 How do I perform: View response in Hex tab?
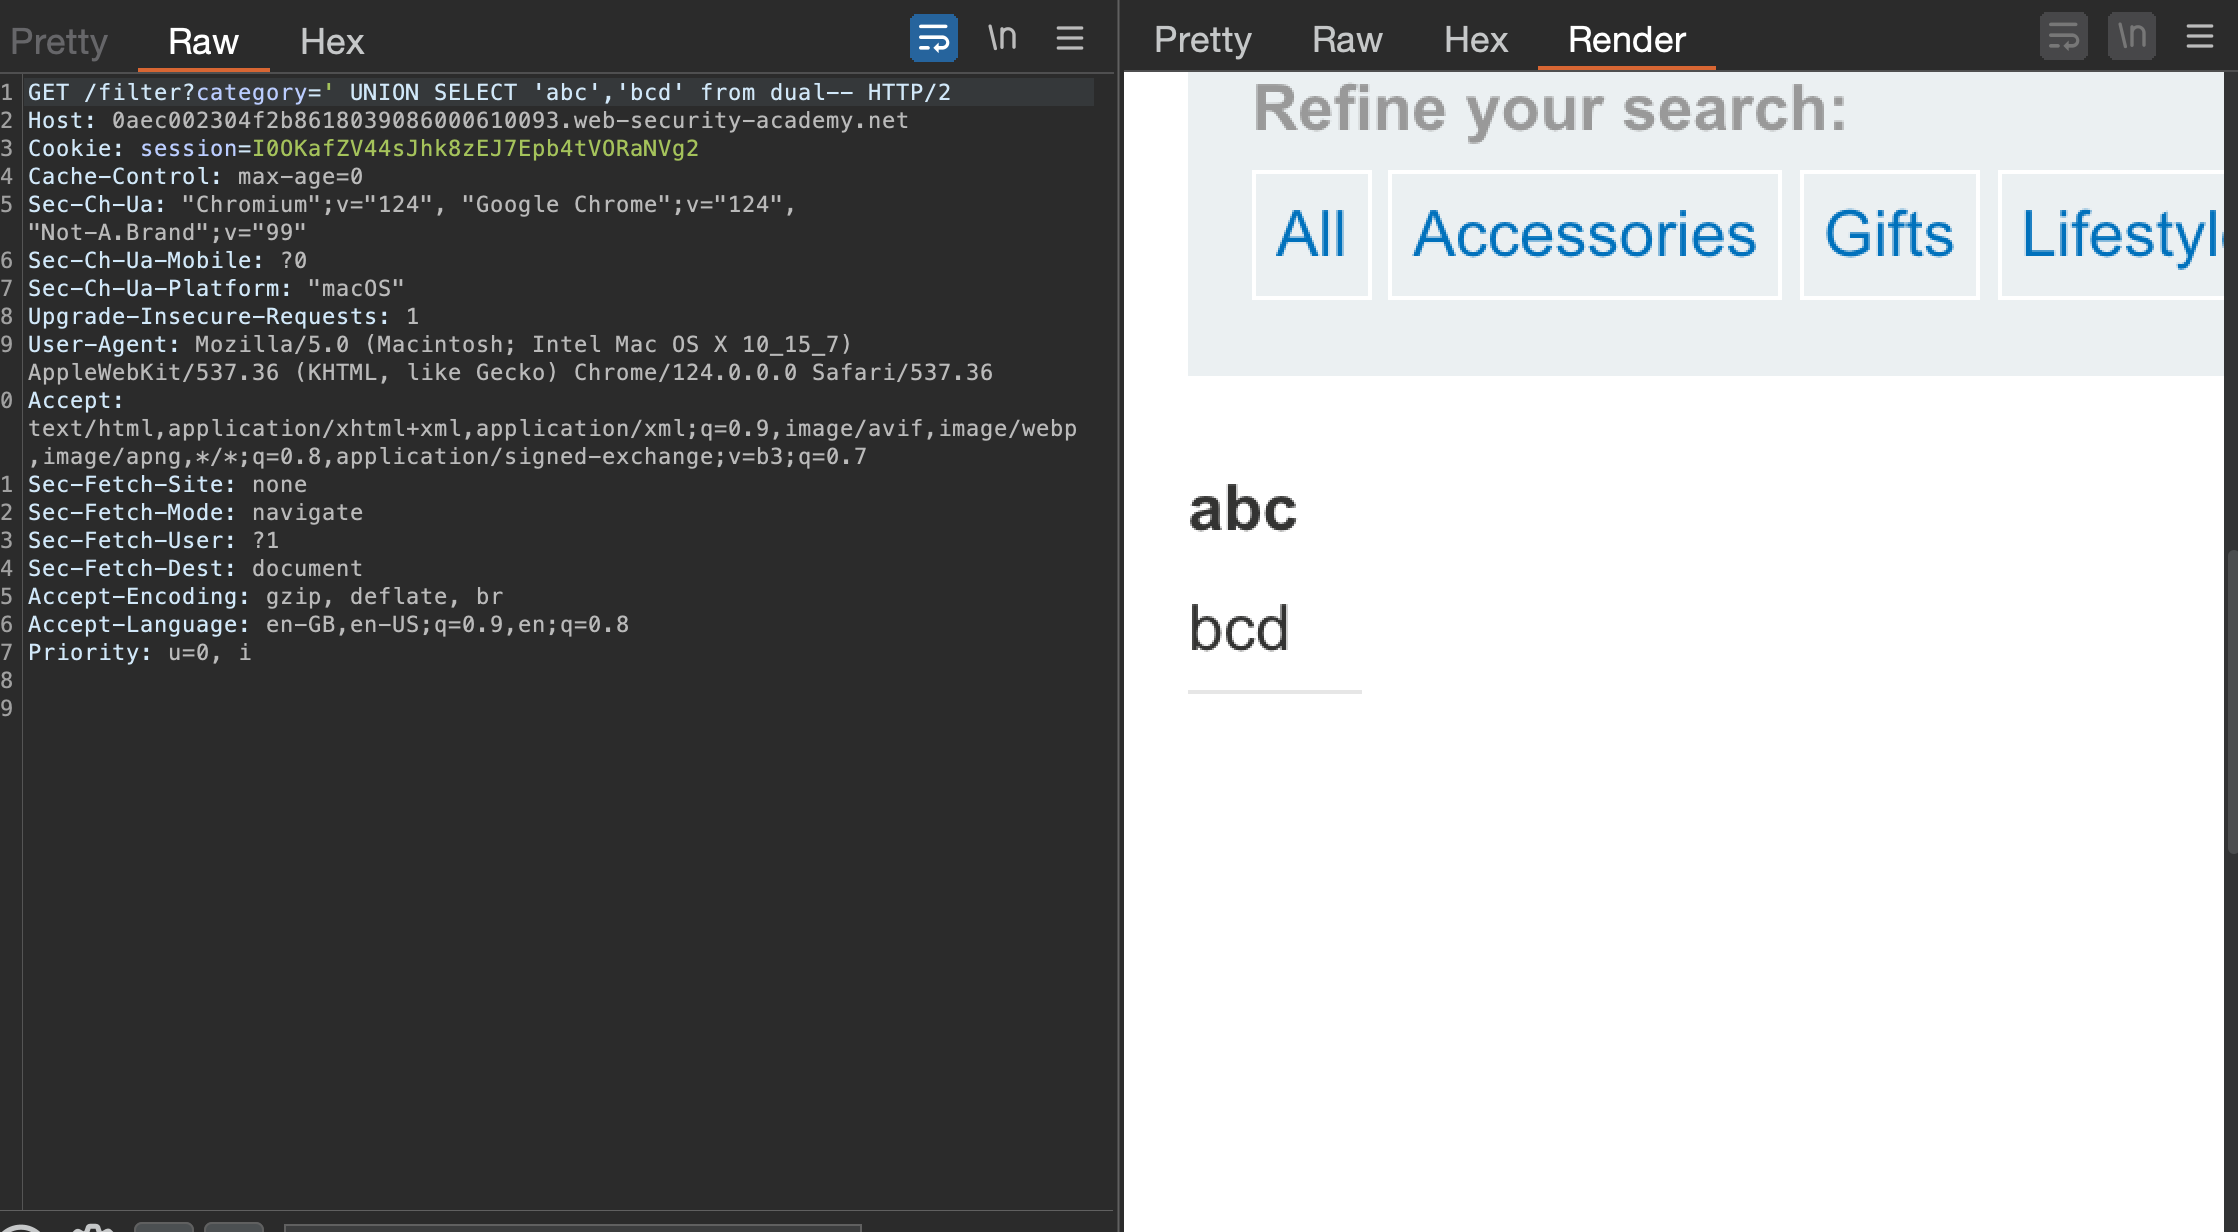tap(1475, 39)
